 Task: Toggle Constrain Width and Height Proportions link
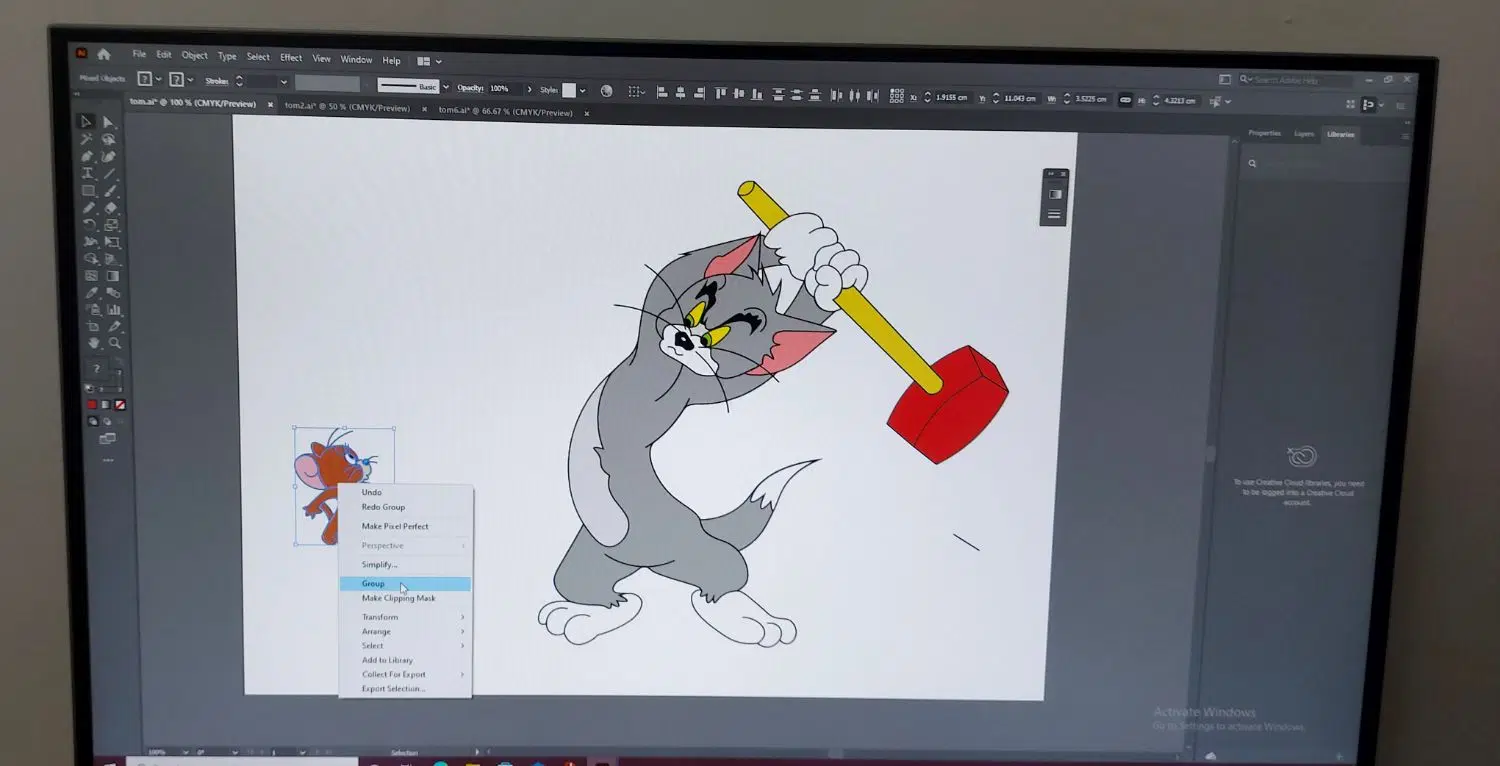(1125, 99)
